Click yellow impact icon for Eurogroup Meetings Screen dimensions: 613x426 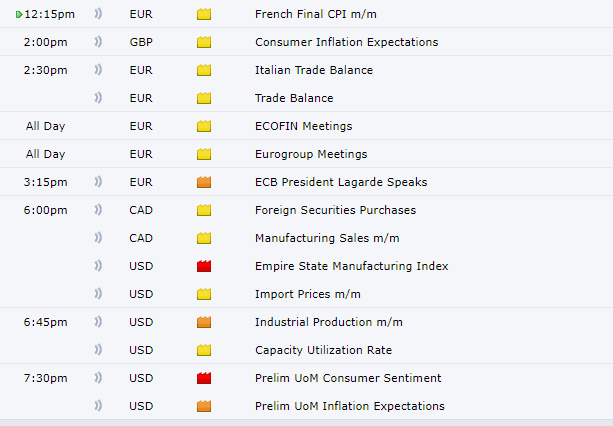pos(204,154)
